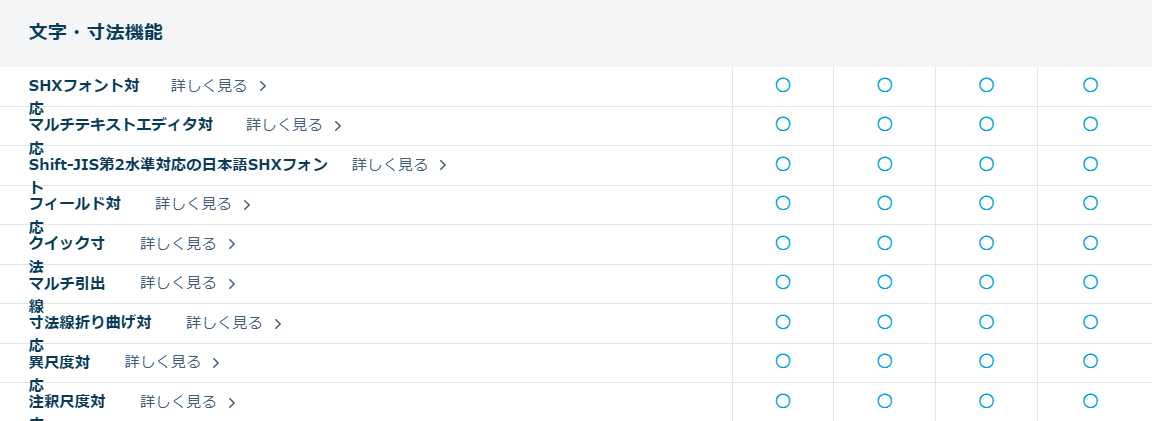The height and width of the screenshot is (421, 1152).
Task: Open 詳しく見る link for 寸法線折り曲げ対応
Action: [224, 323]
